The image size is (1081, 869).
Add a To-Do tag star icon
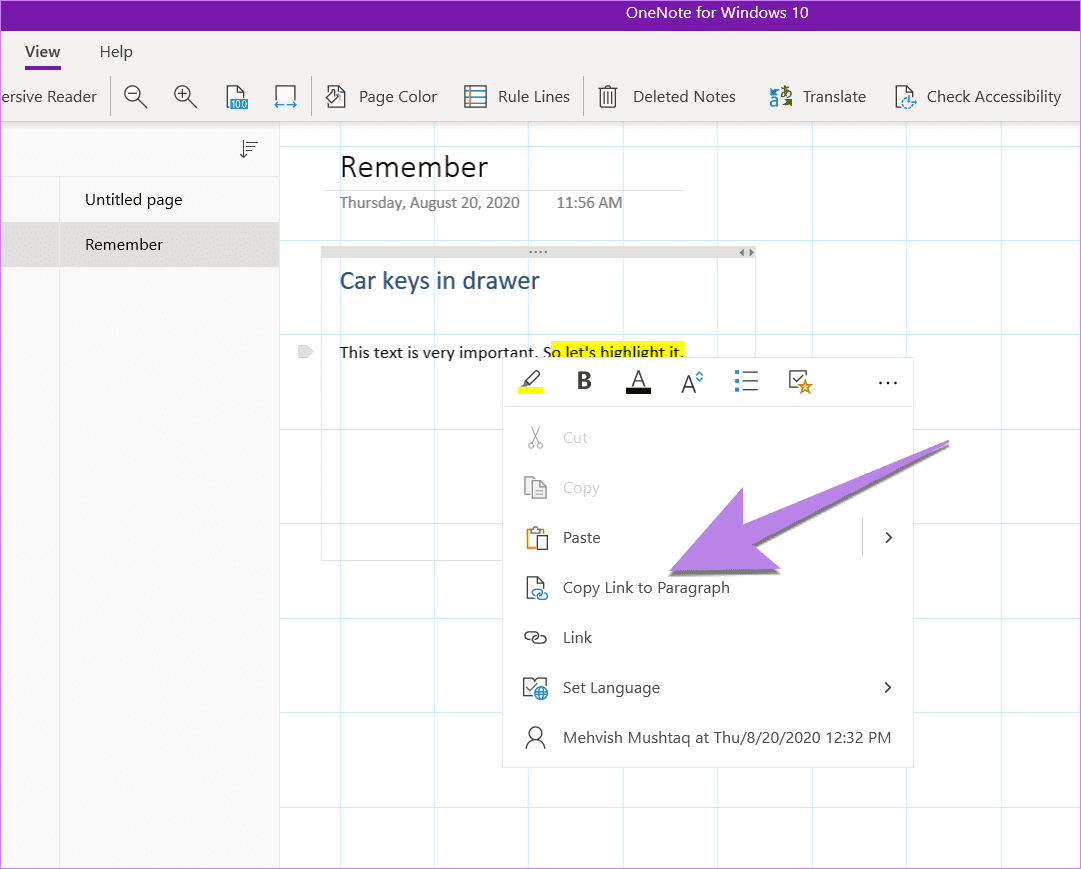[x=800, y=381]
